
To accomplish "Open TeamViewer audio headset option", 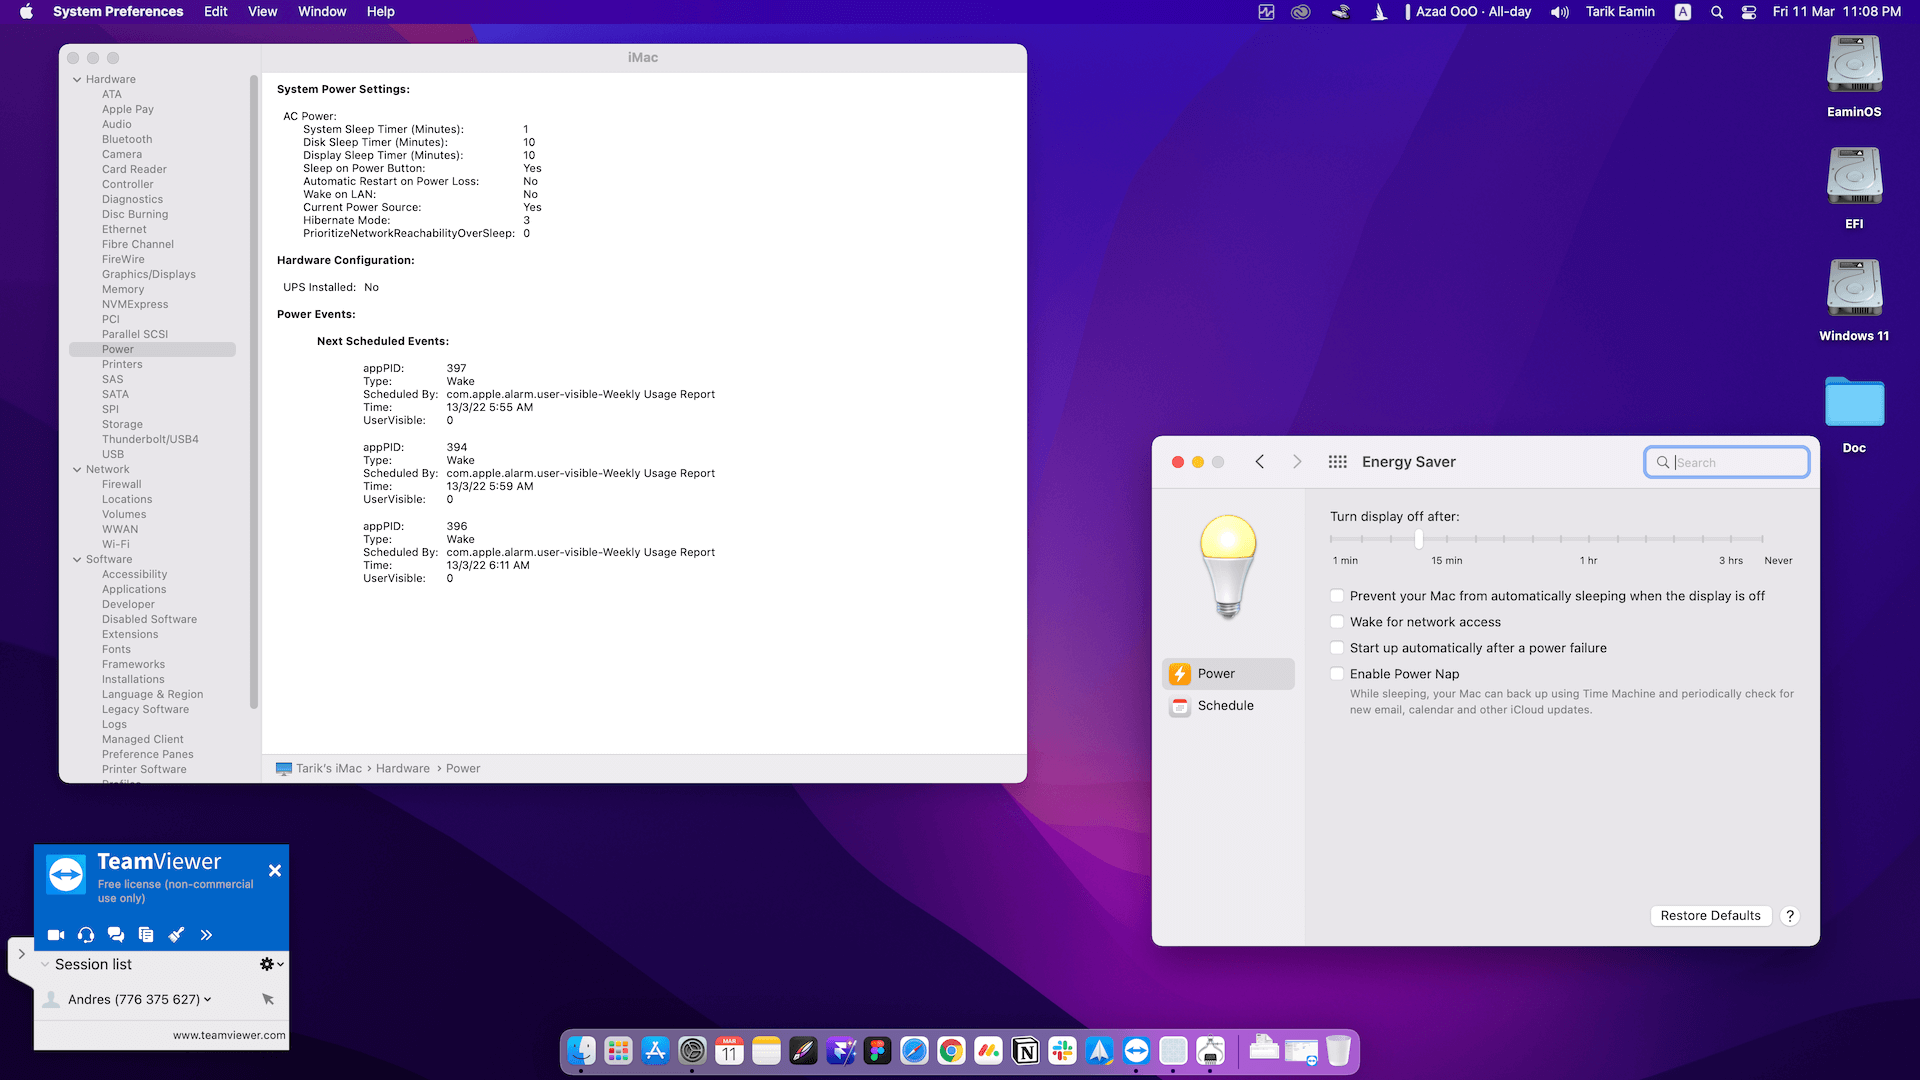I will point(86,935).
